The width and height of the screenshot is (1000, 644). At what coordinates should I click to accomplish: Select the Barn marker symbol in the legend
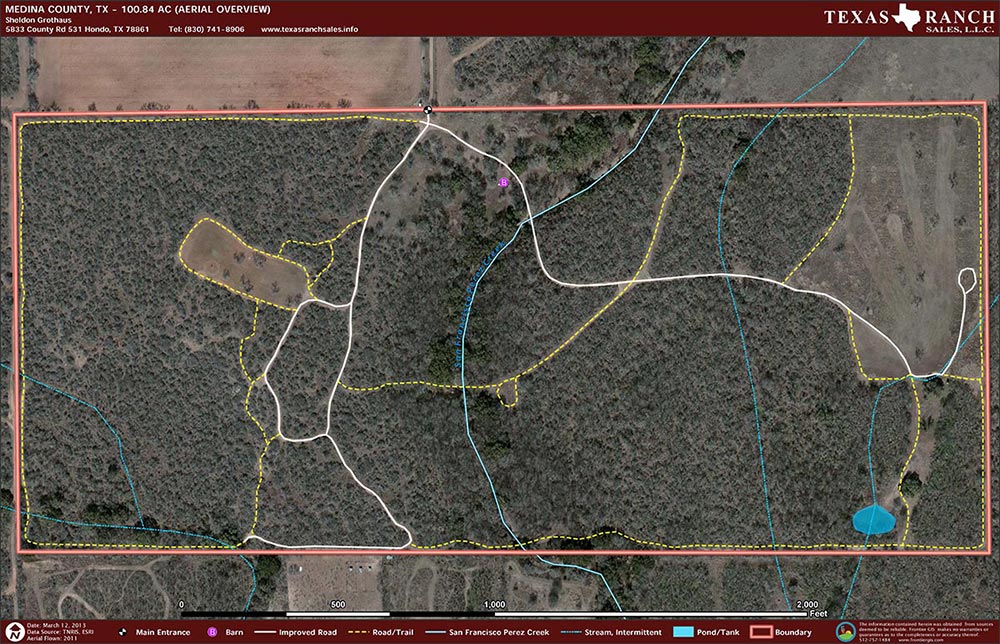(214, 632)
